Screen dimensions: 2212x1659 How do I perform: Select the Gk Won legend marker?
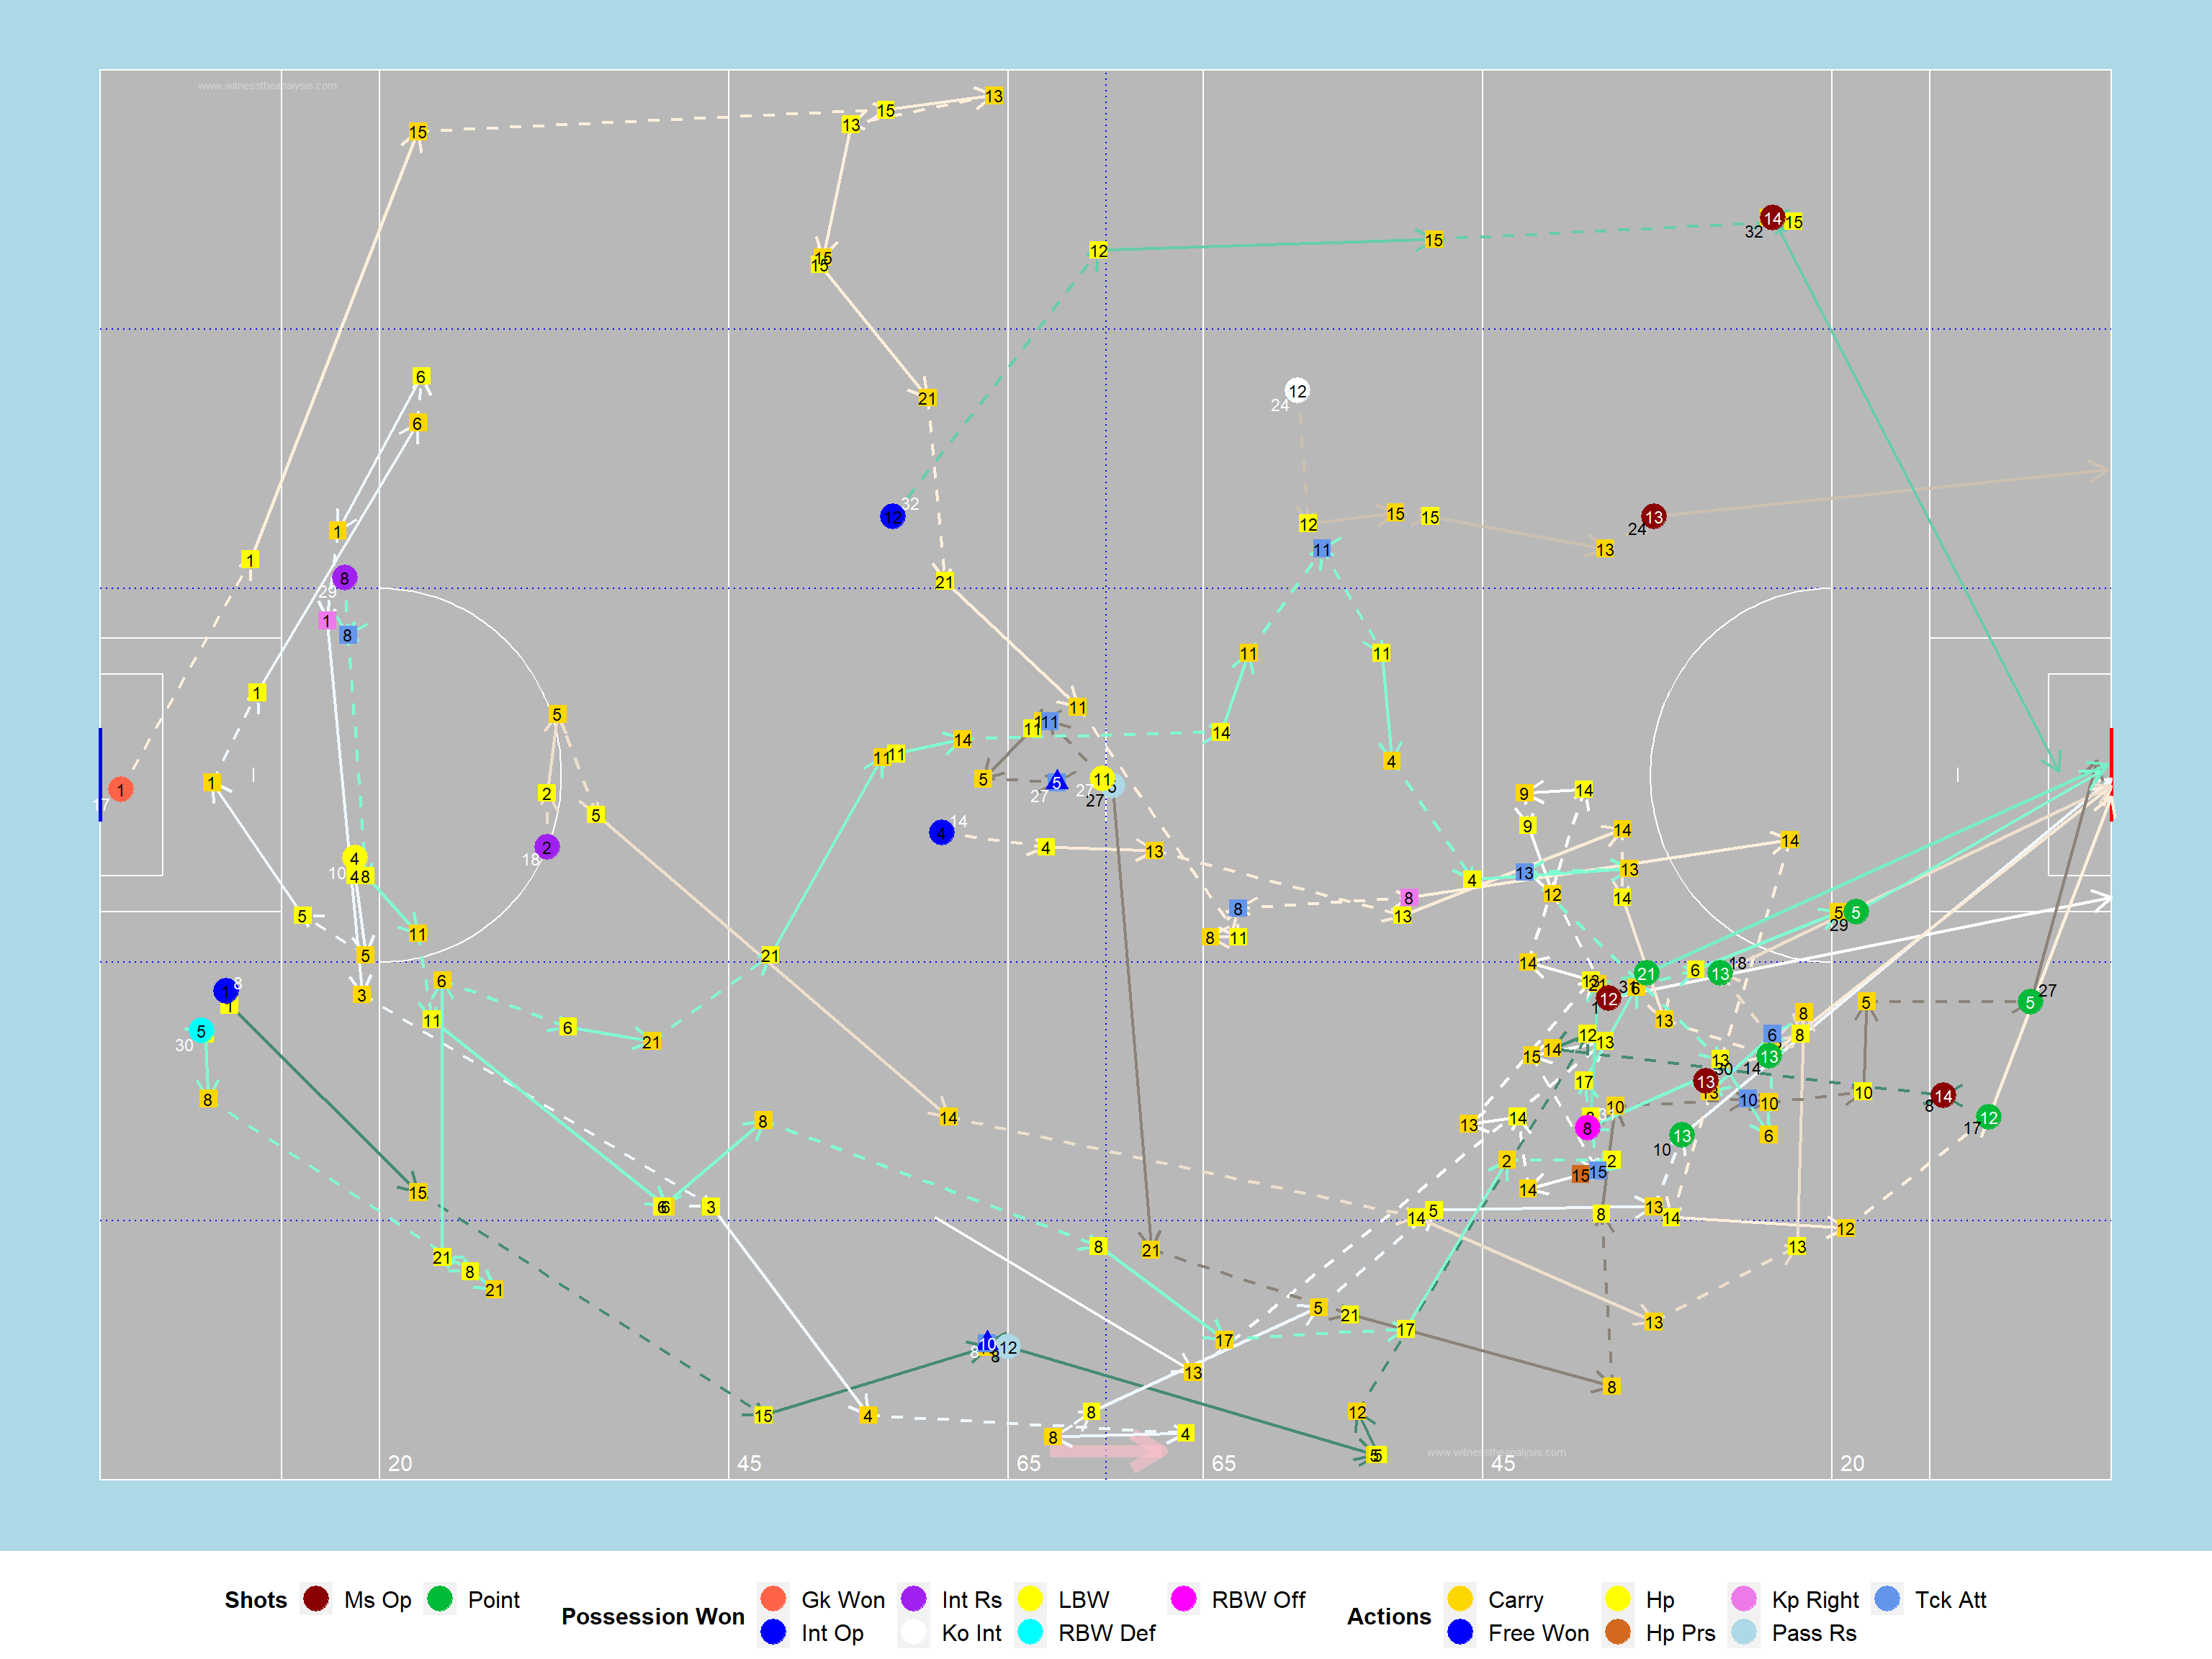[773, 1598]
